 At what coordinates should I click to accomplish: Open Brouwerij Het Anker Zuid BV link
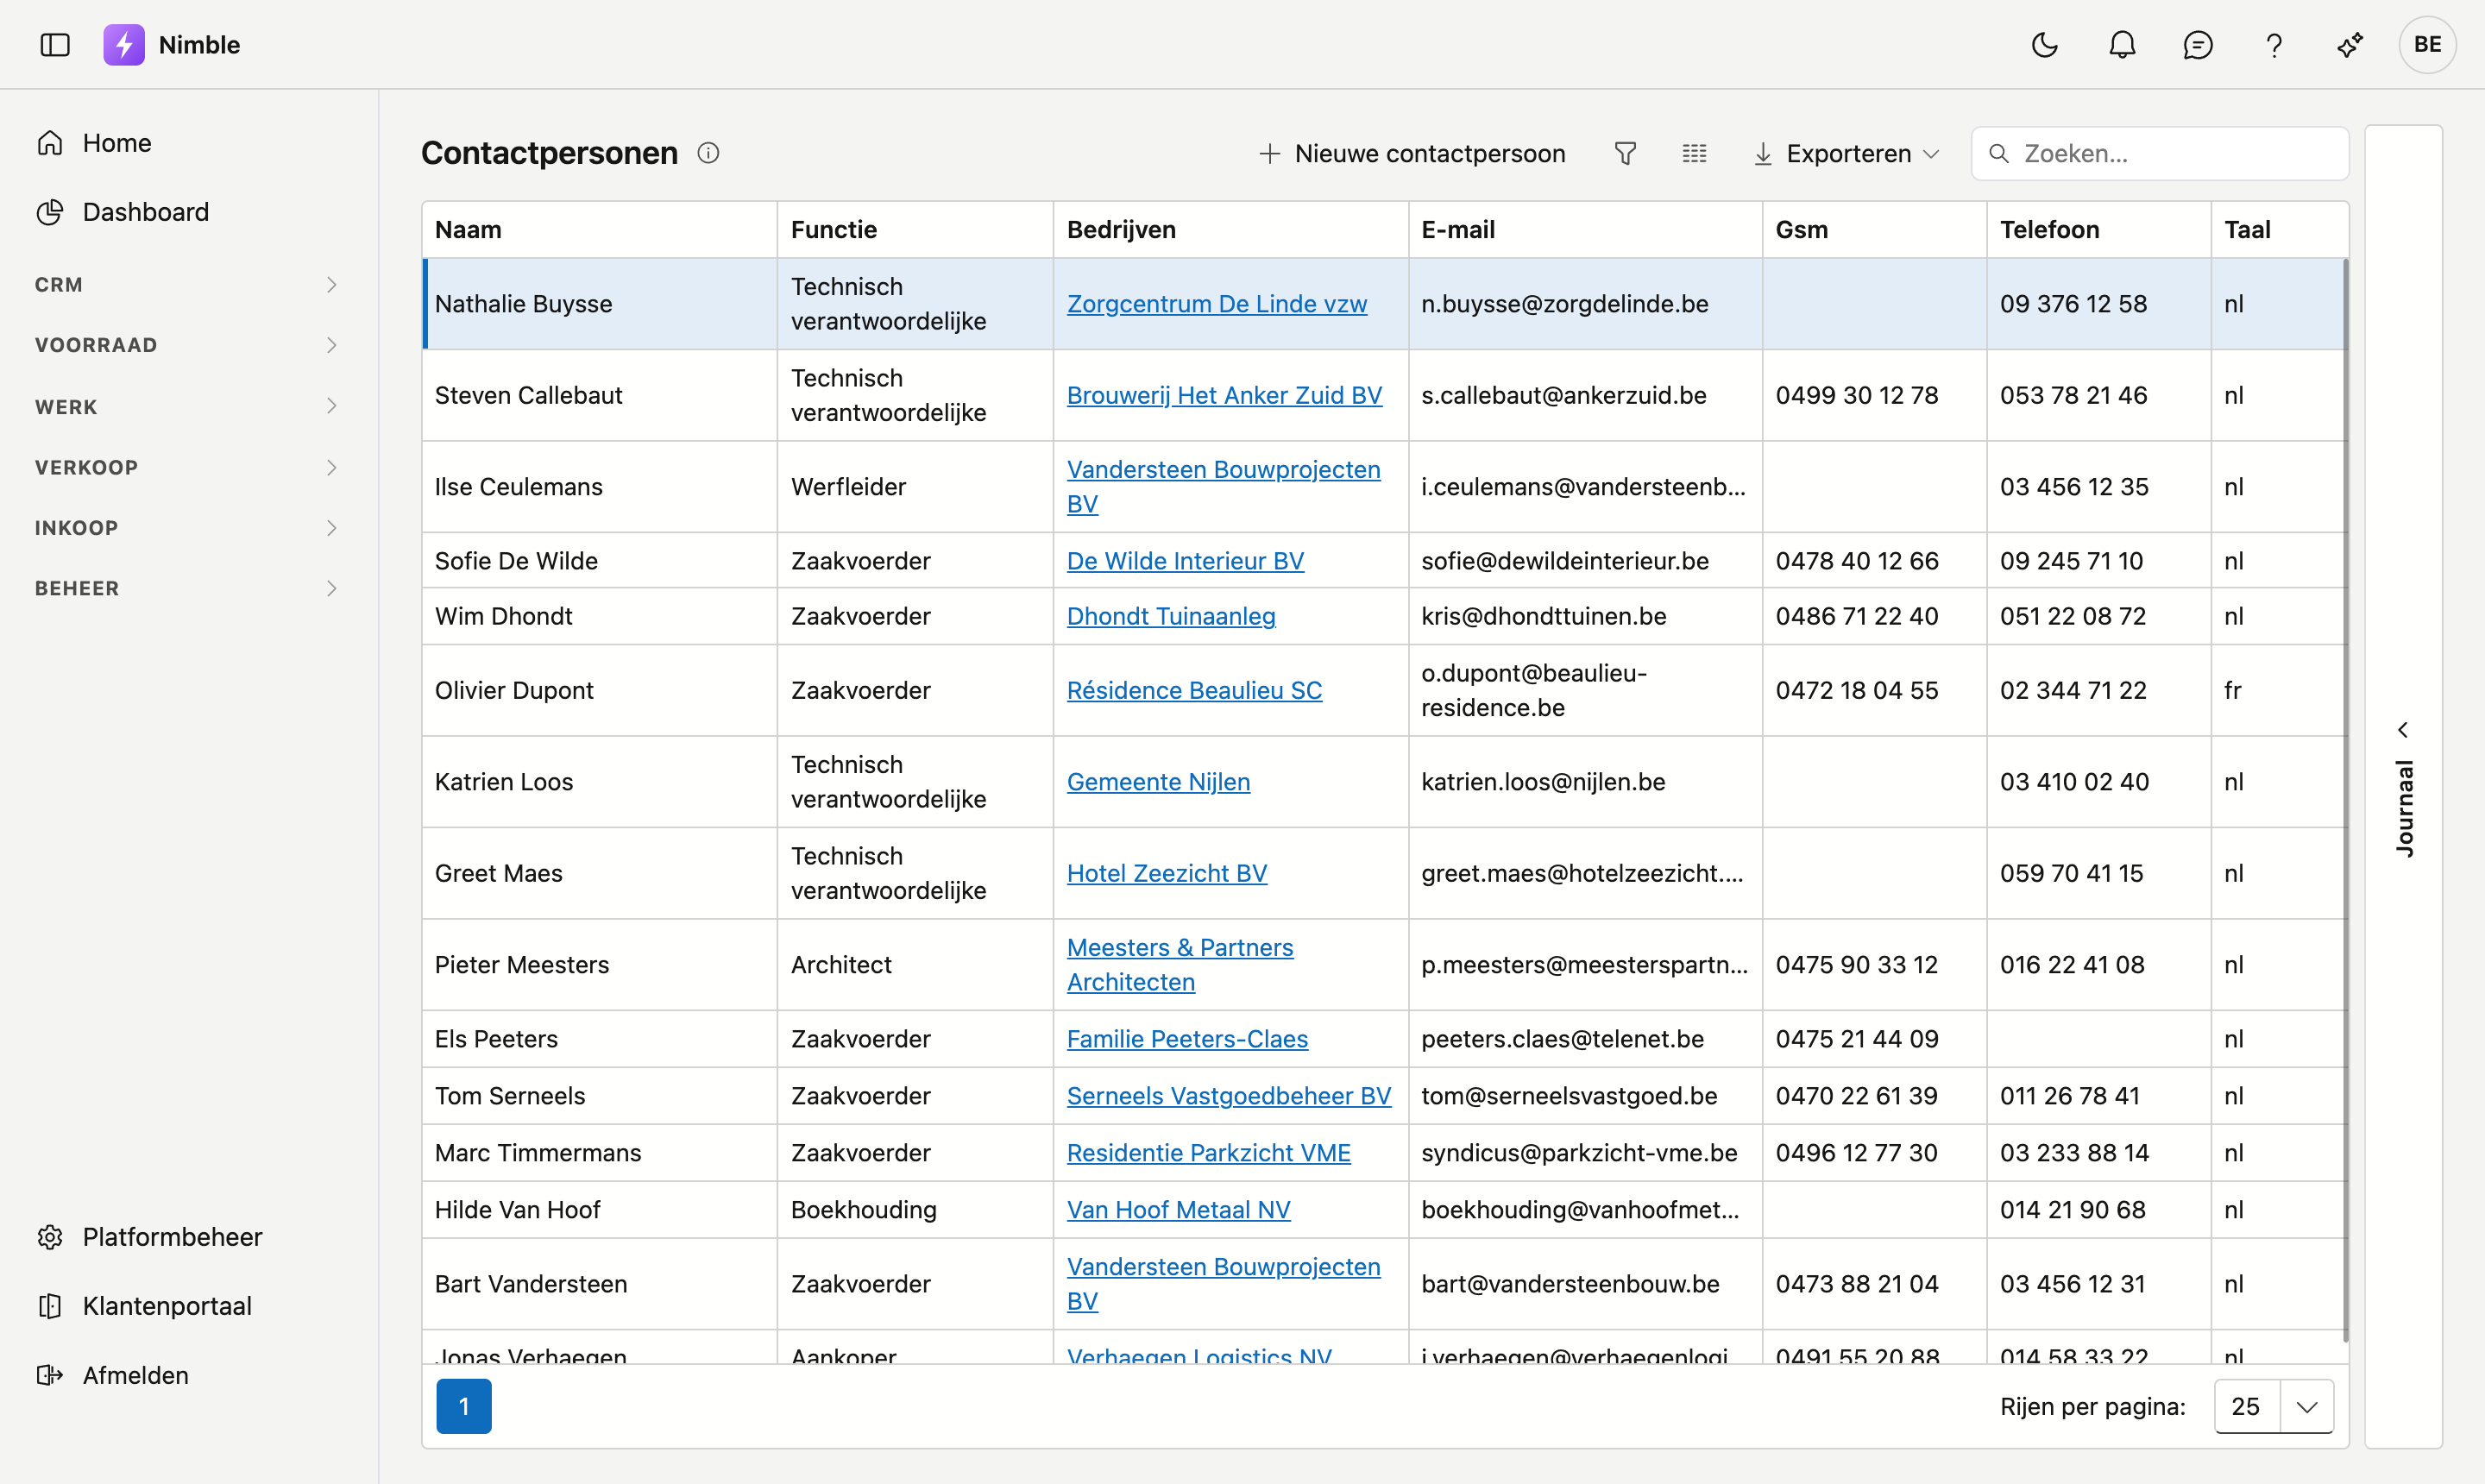(x=1224, y=395)
